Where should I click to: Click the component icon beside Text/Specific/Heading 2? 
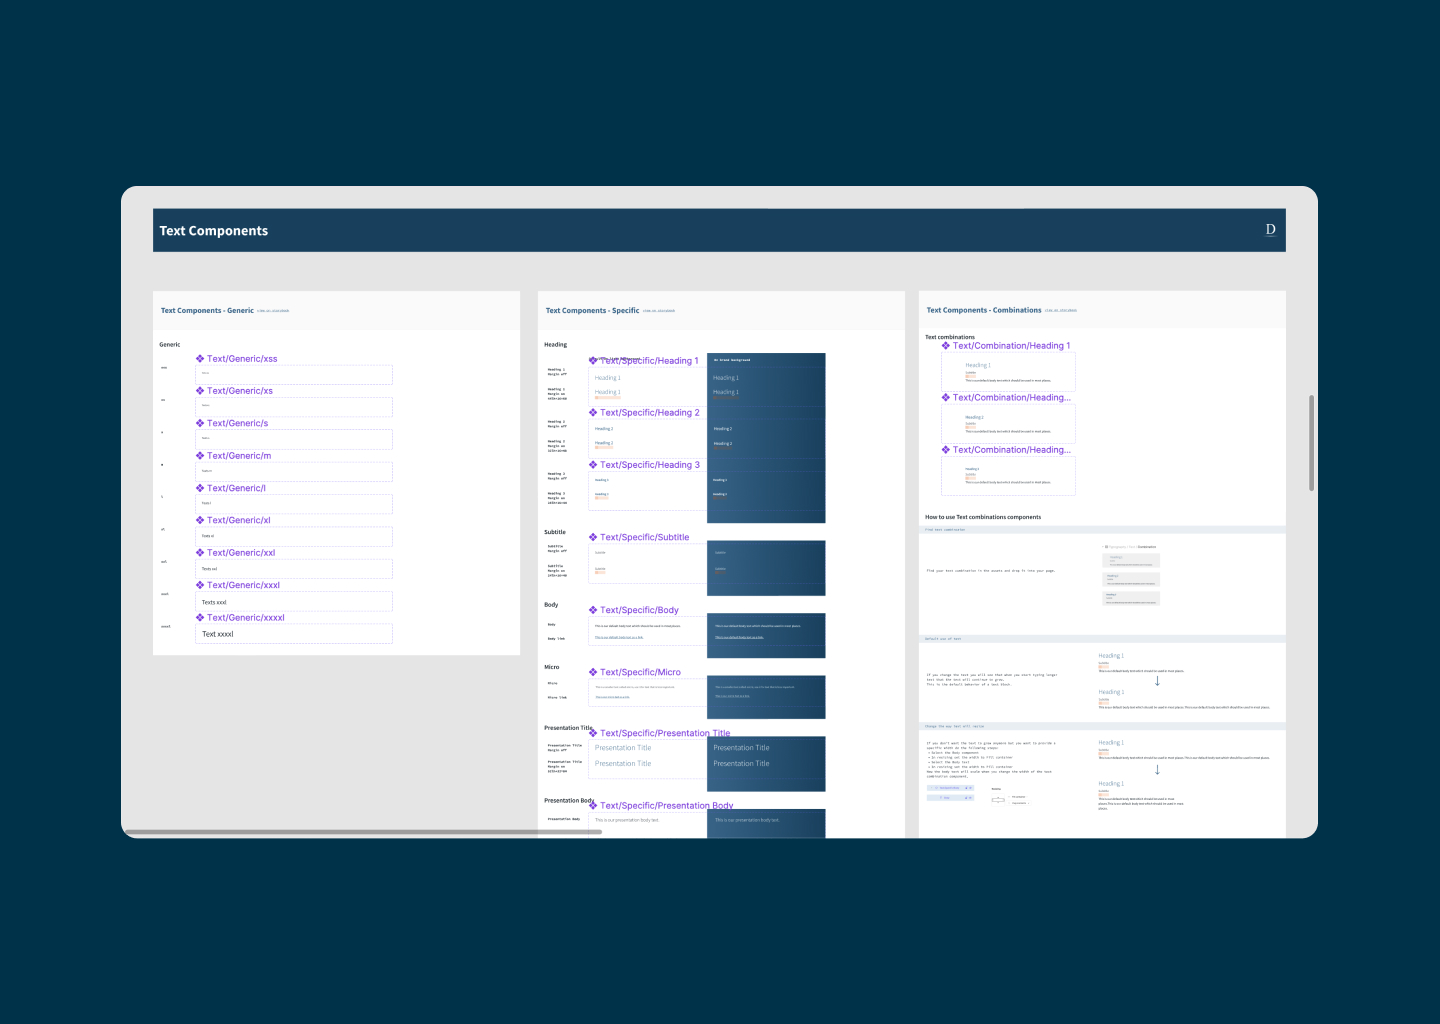click(x=593, y=412)
